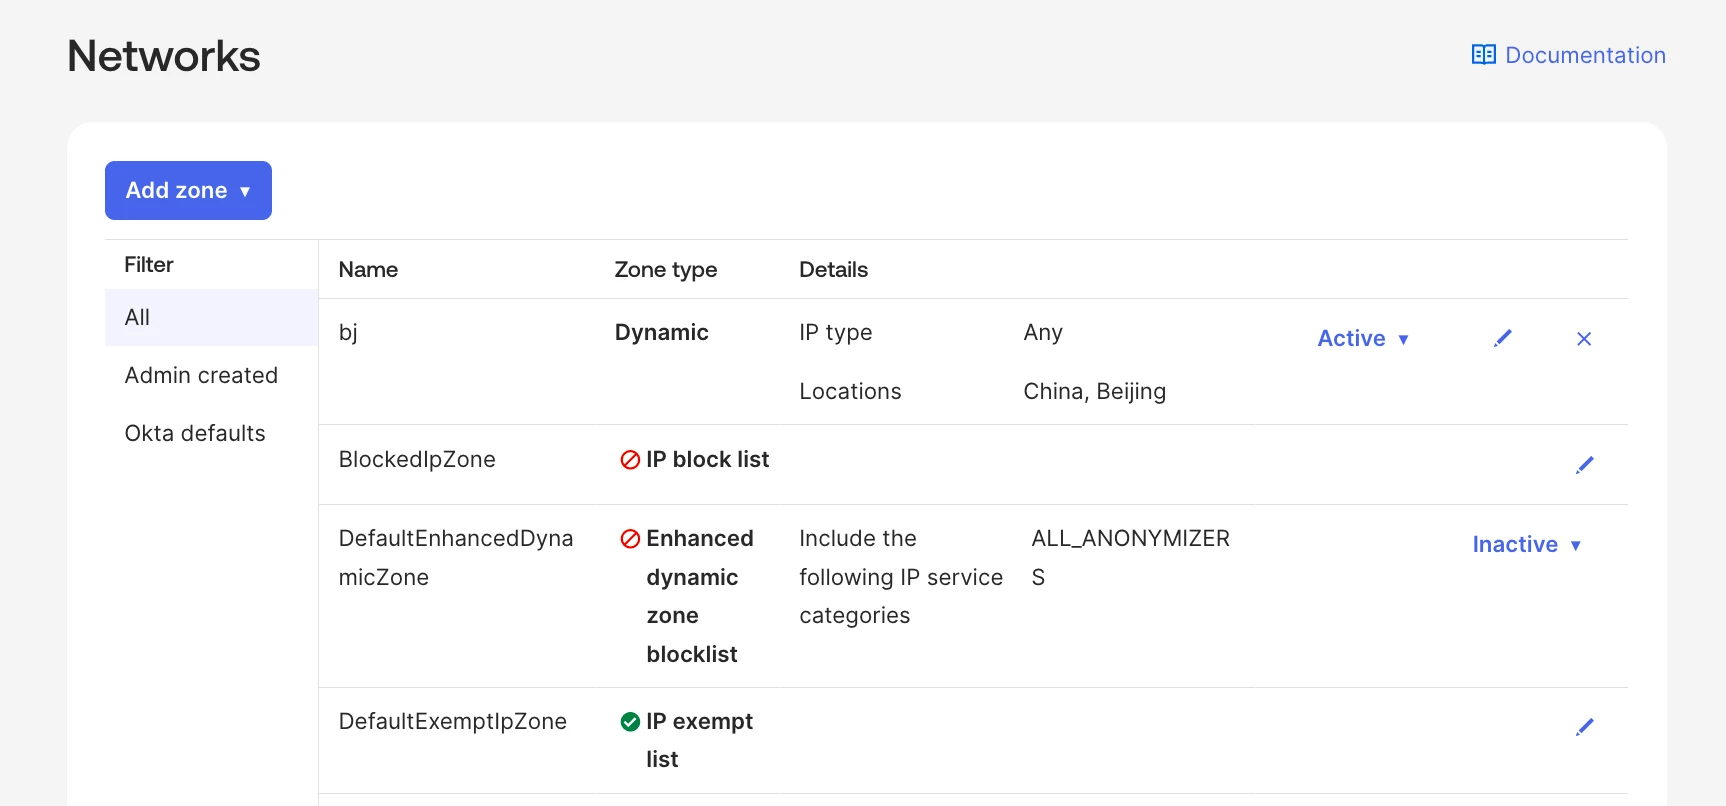Viewport: 1726px width, 806px height.
Task: Click the Dynamic zone type text
Action: [x=661, y=333]
